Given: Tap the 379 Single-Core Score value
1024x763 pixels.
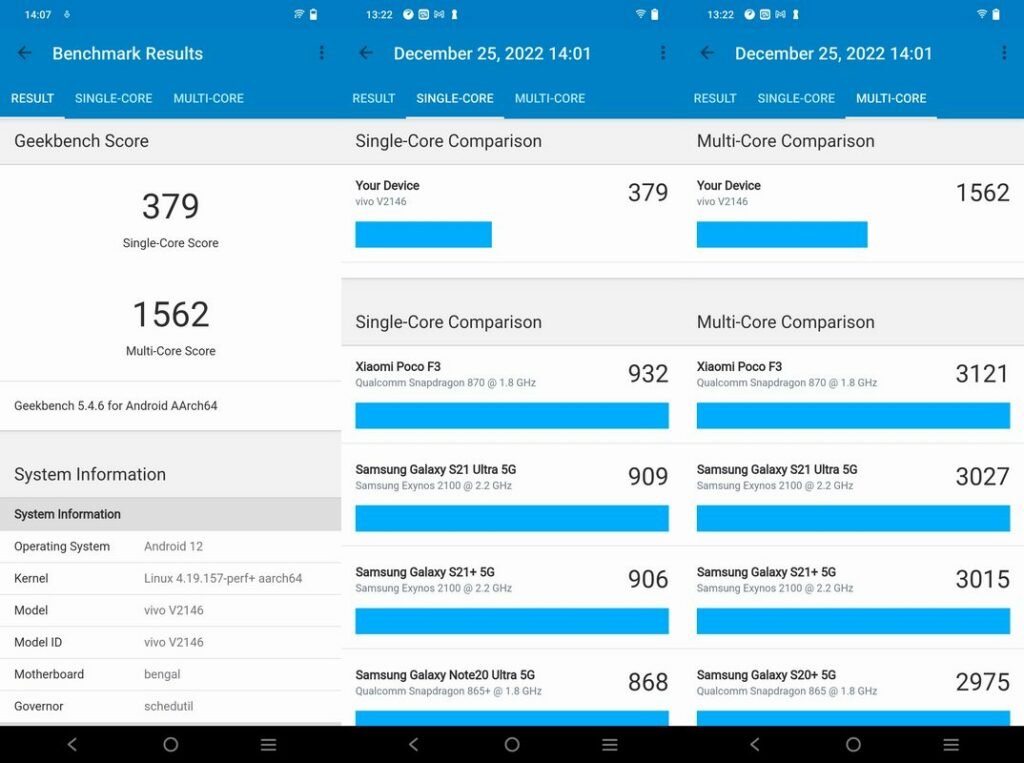Looking at the screenshot, I should pyautogui.click(x=170, y=206).
